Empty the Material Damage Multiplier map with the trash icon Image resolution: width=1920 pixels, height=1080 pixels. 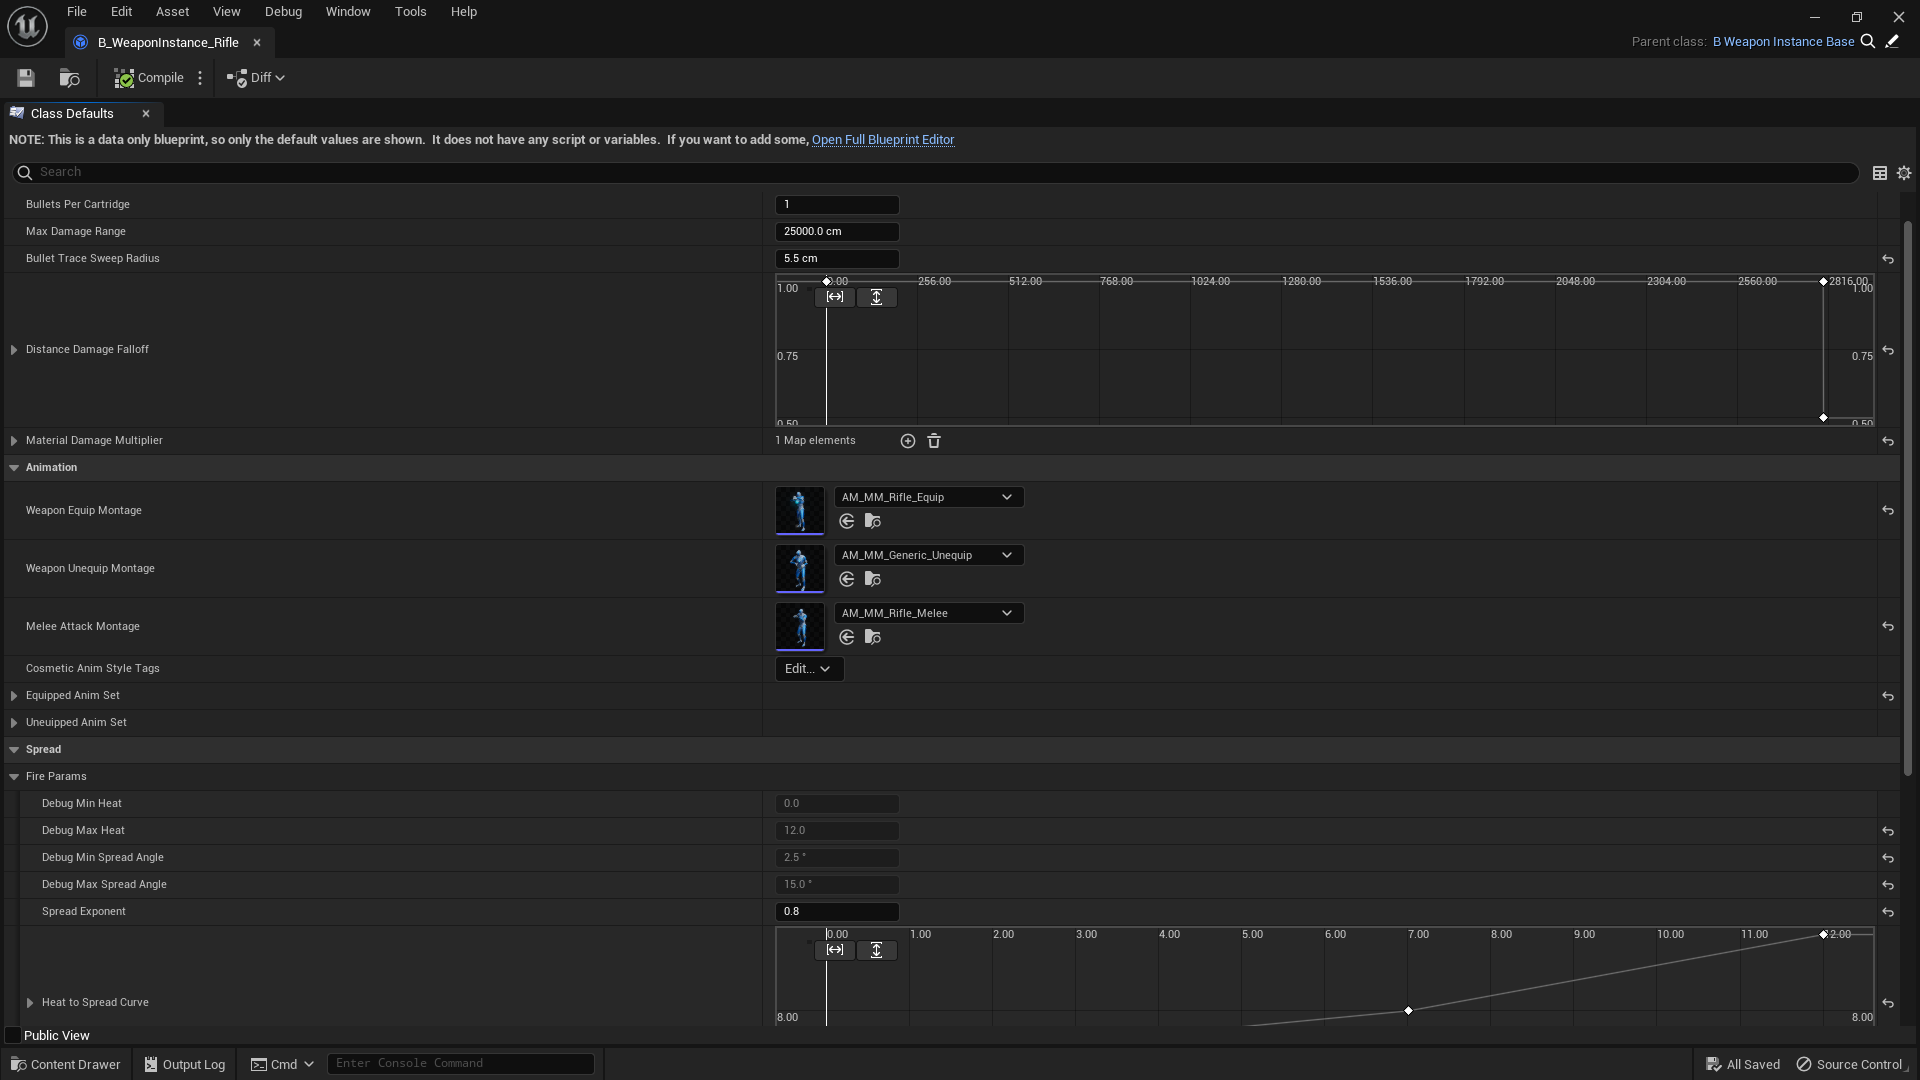[934, 441]
